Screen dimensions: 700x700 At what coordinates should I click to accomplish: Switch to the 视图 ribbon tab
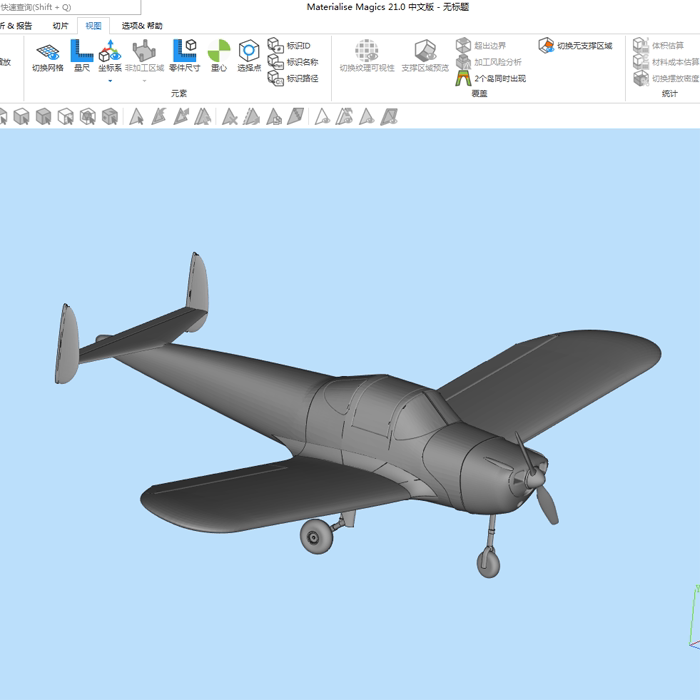[93, 26]
